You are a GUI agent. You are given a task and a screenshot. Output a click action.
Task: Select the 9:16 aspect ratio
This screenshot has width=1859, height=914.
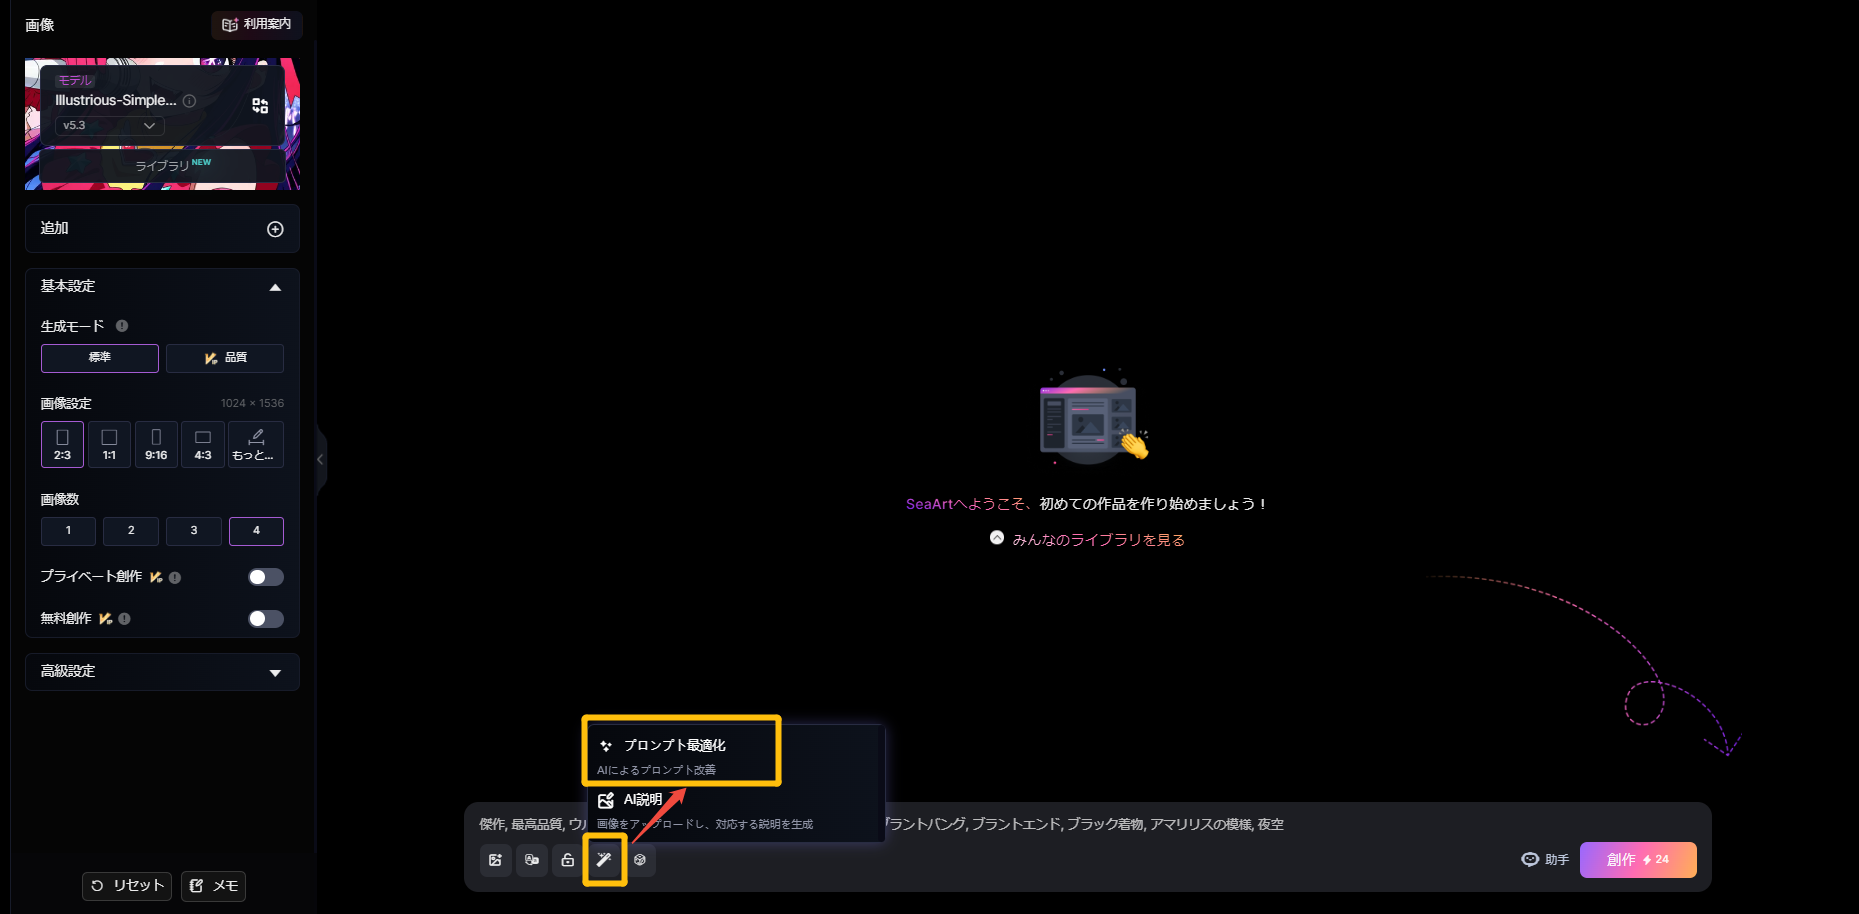click(156, 444)
